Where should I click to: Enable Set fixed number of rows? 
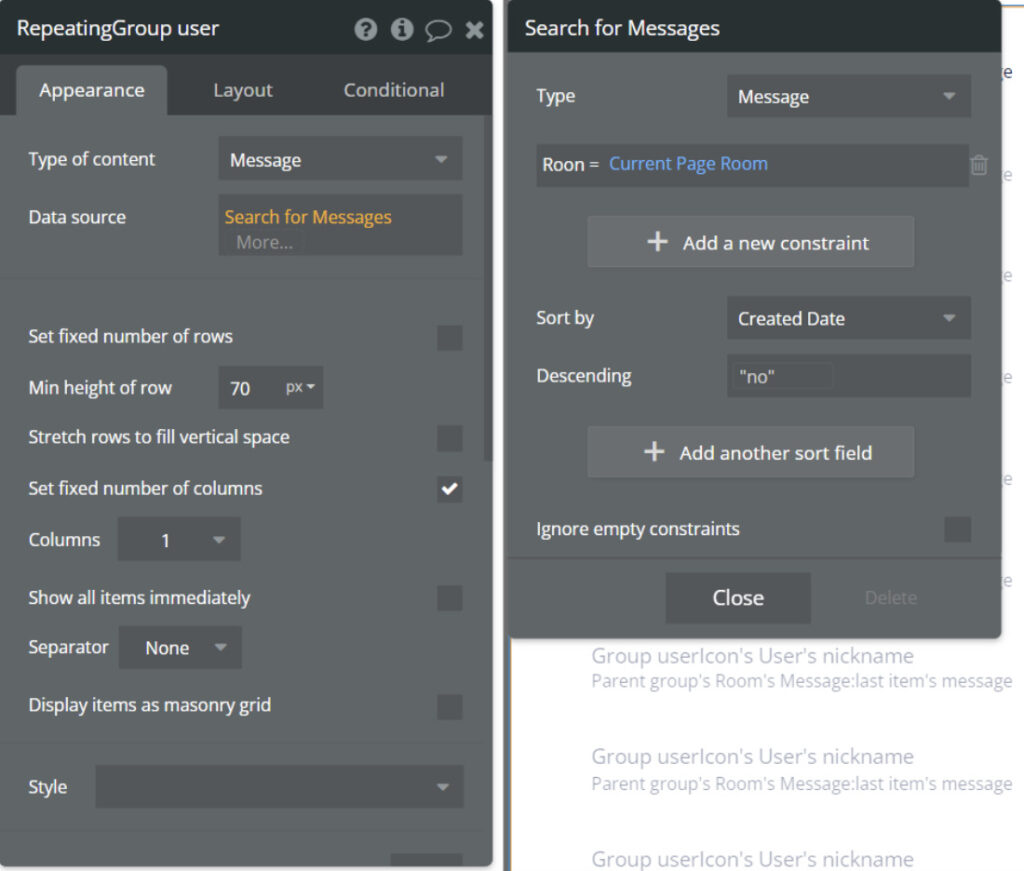pos(450,338)
